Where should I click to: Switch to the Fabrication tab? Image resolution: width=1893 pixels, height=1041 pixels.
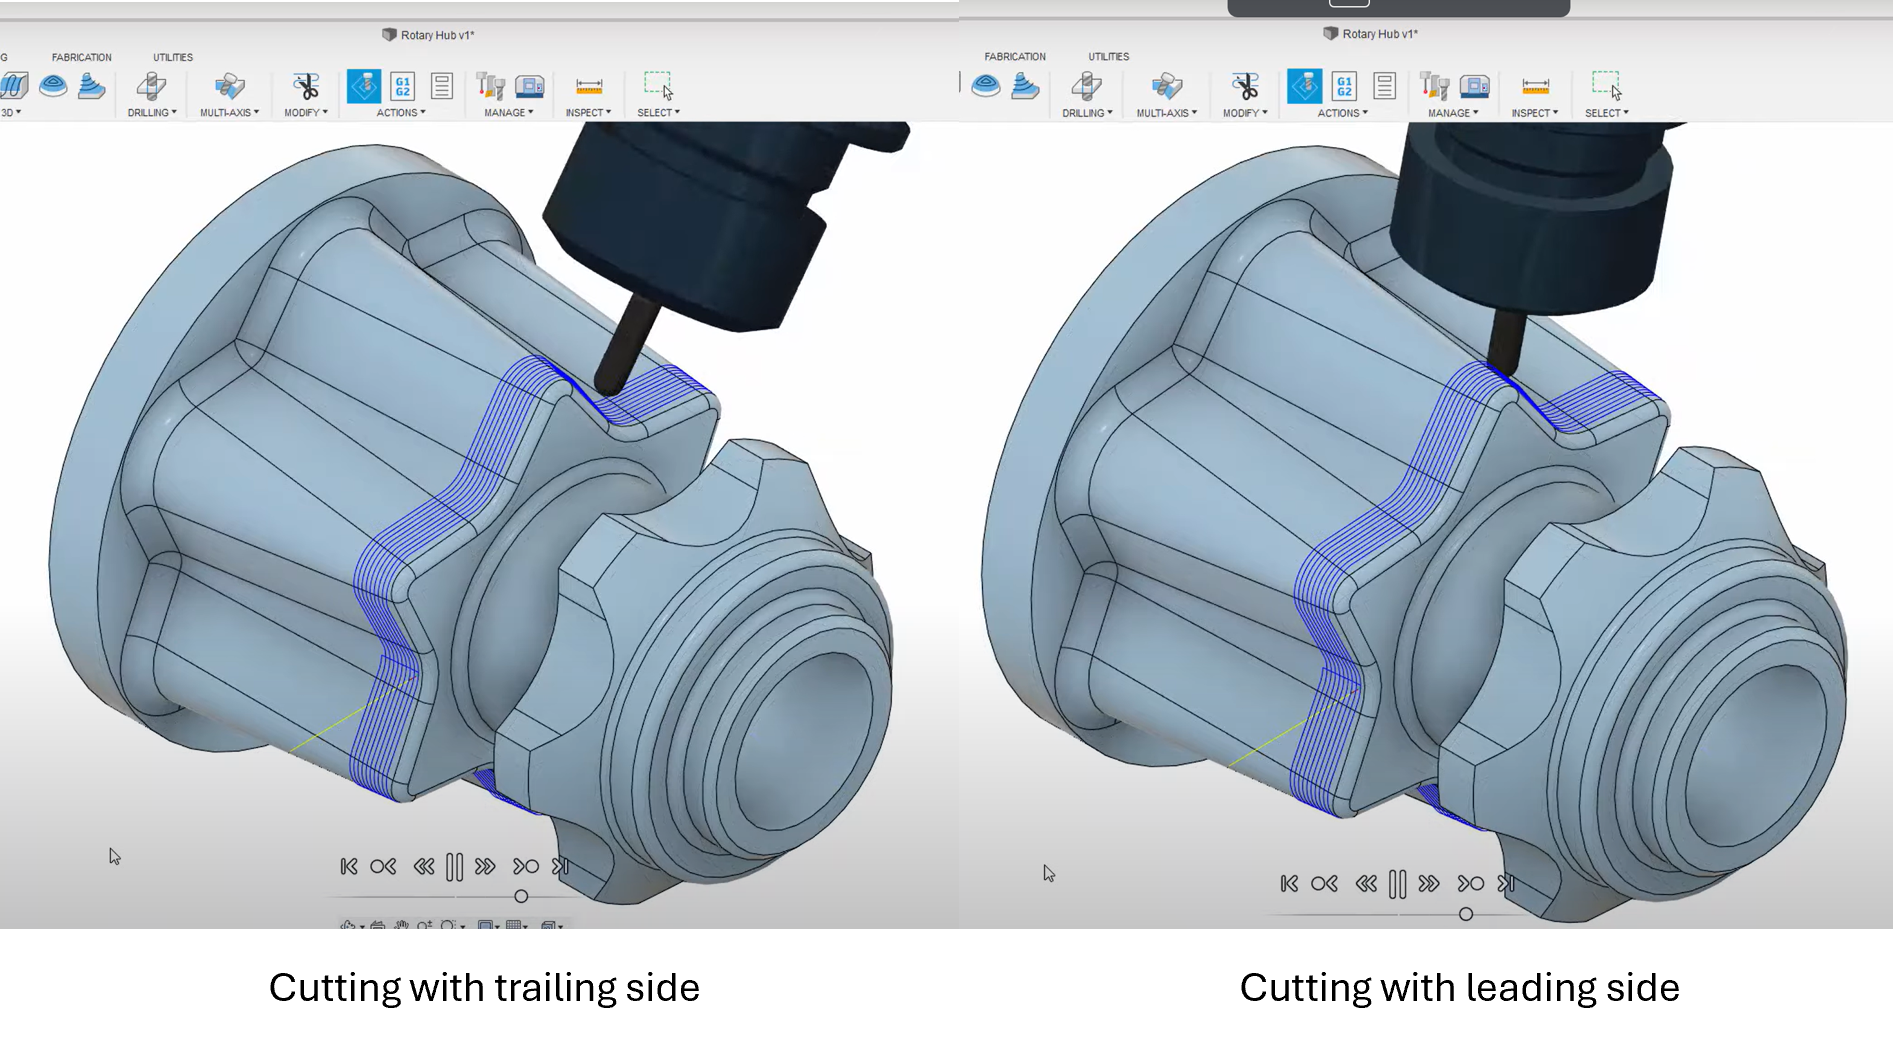(82, 57)
